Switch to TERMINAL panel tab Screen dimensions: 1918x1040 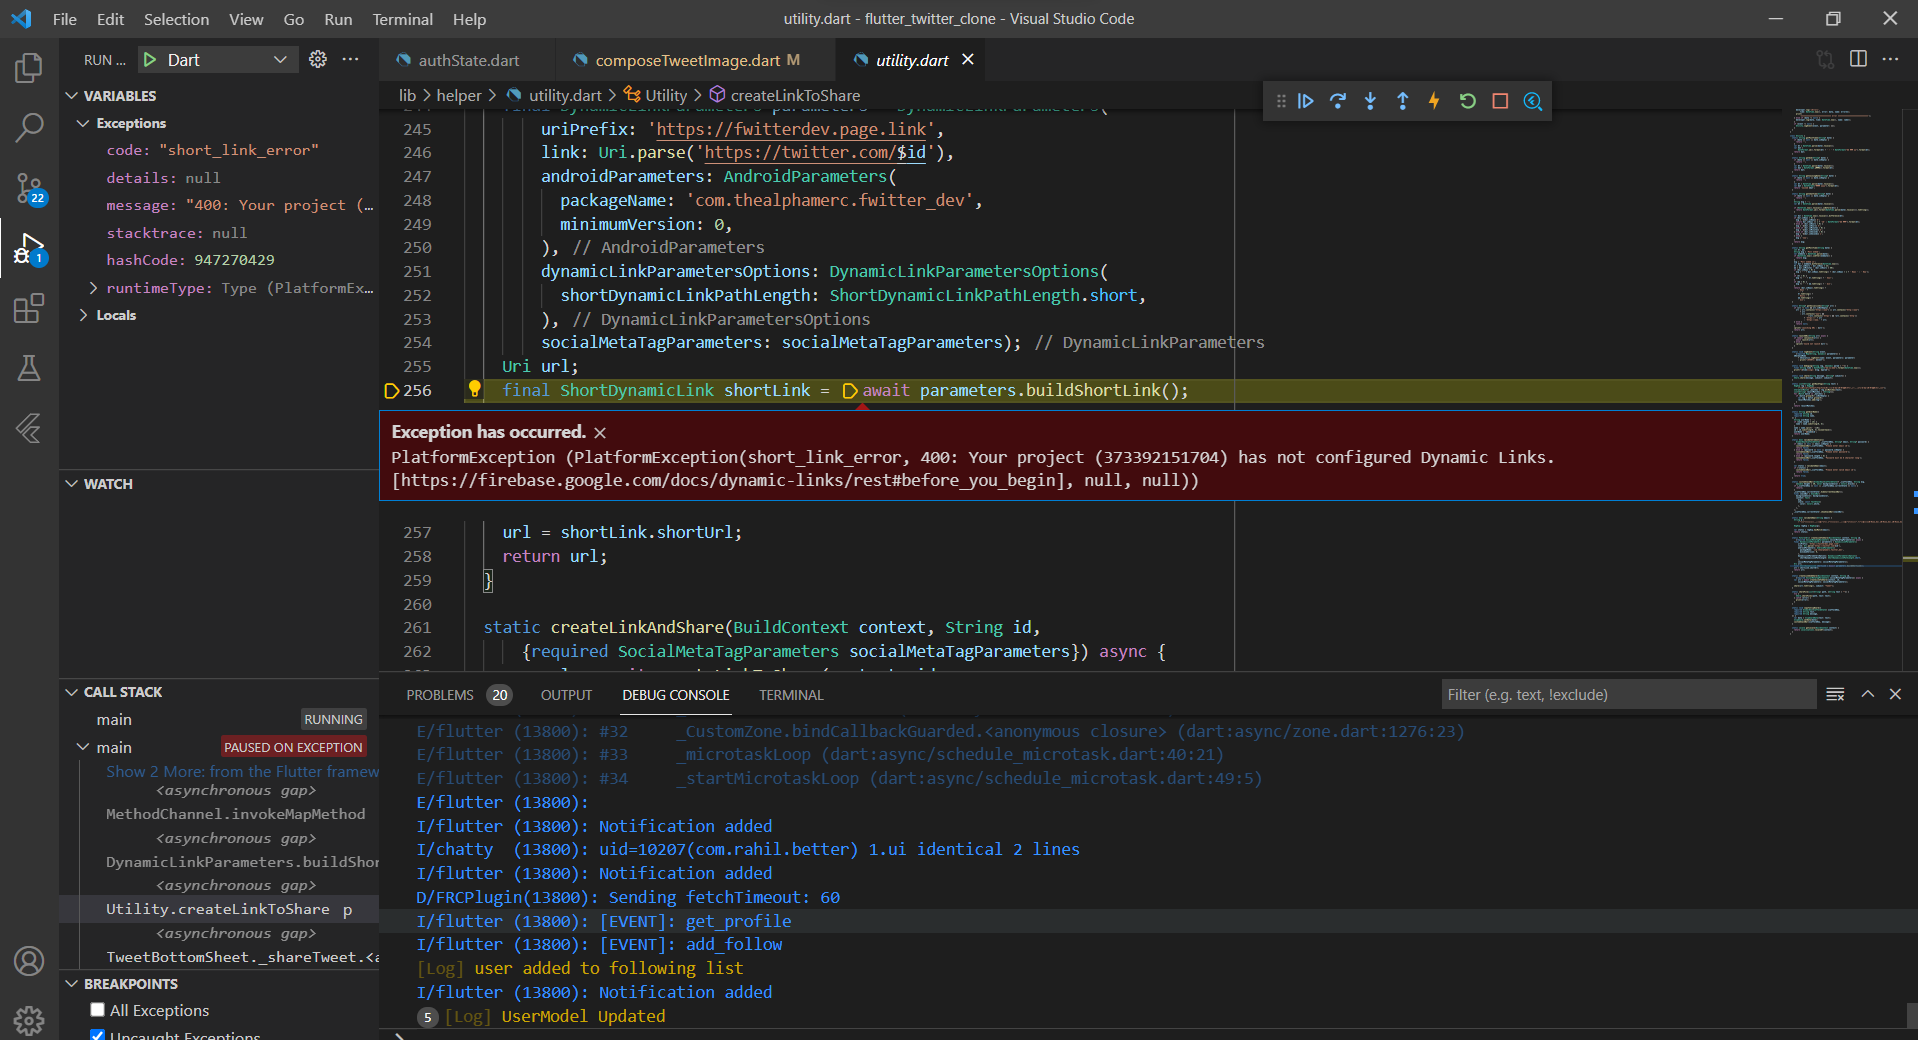coord(791,695)
